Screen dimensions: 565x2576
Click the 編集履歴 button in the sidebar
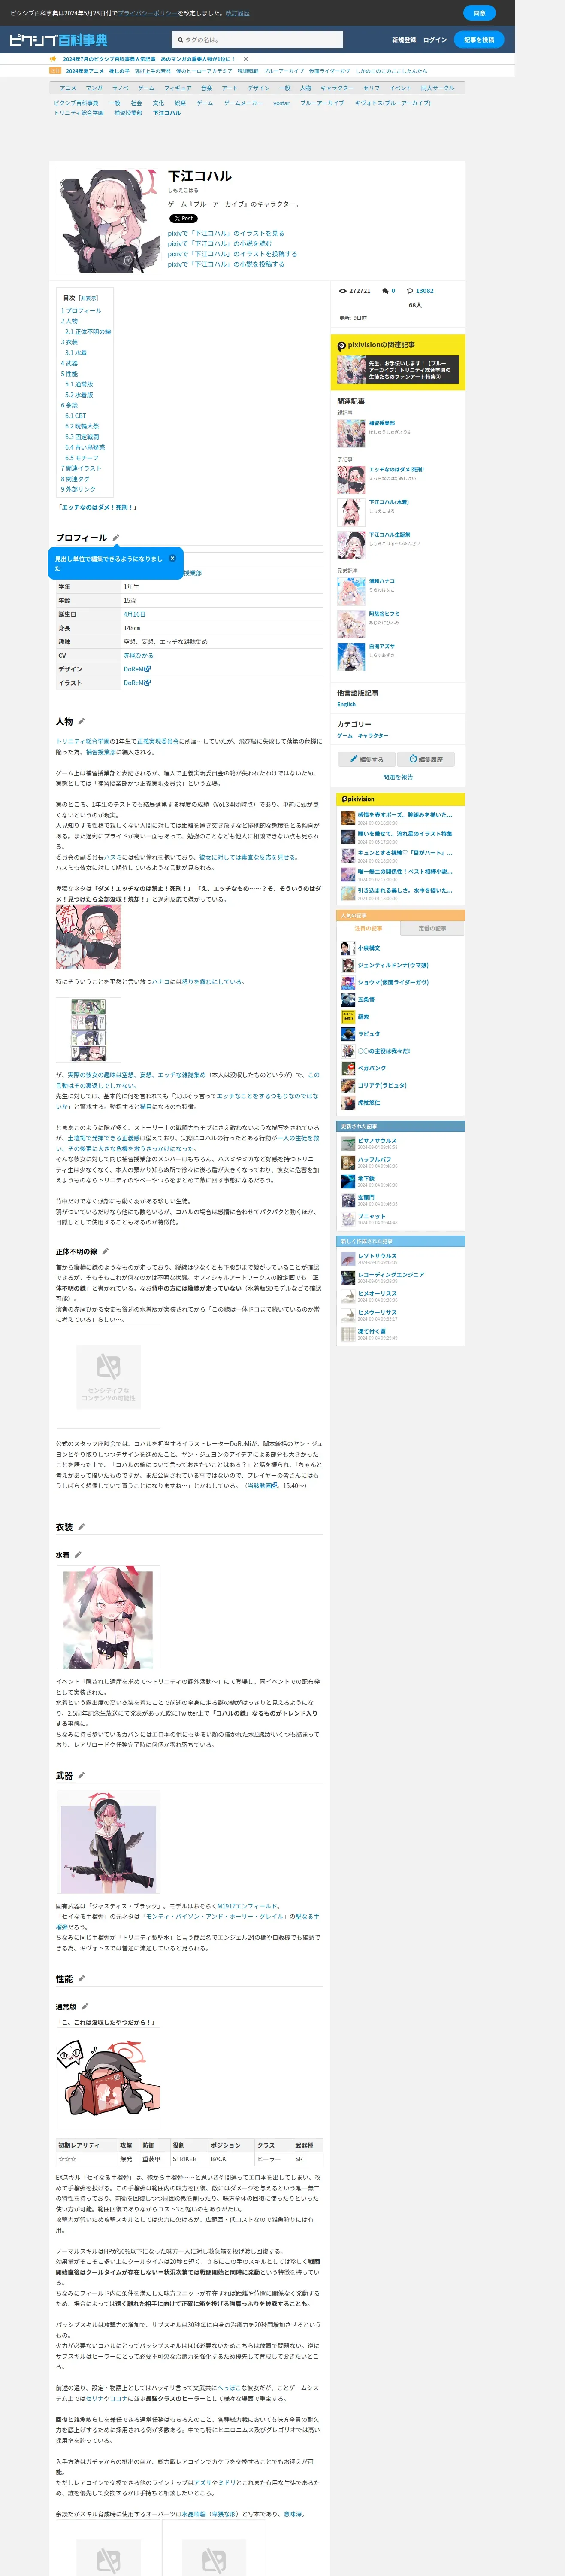[x=427, y=760]
